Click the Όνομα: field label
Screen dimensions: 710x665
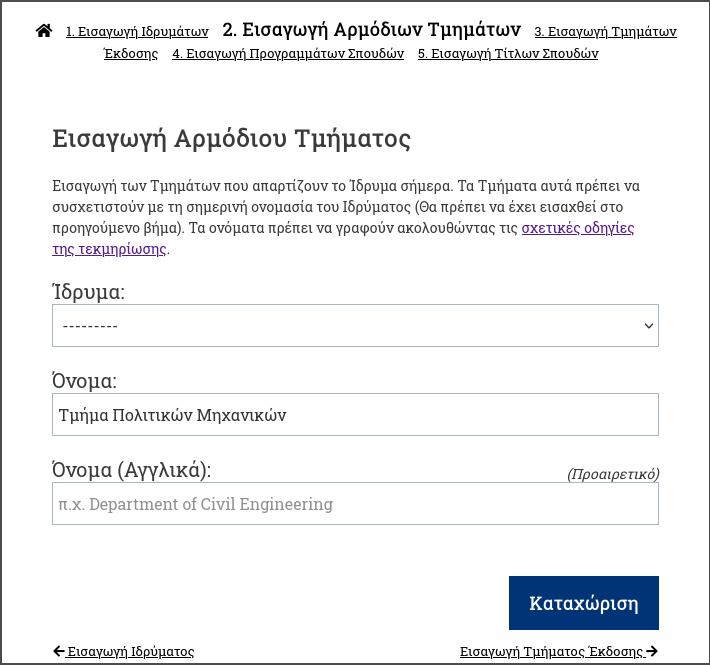coord(84,381)
